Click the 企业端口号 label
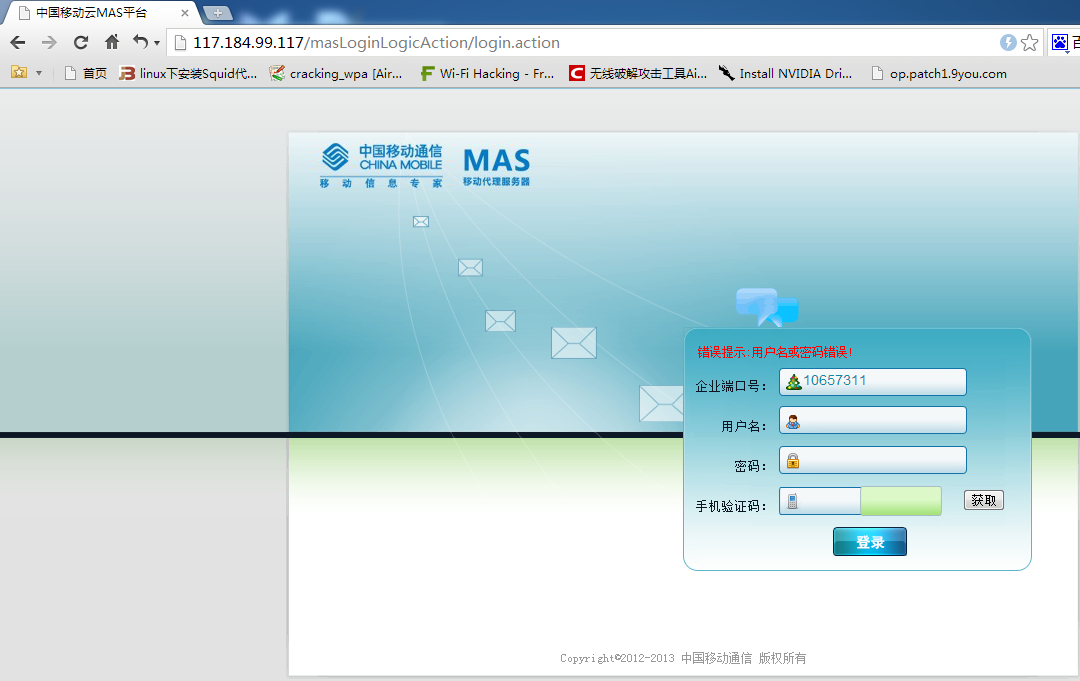 coord(731,386)
